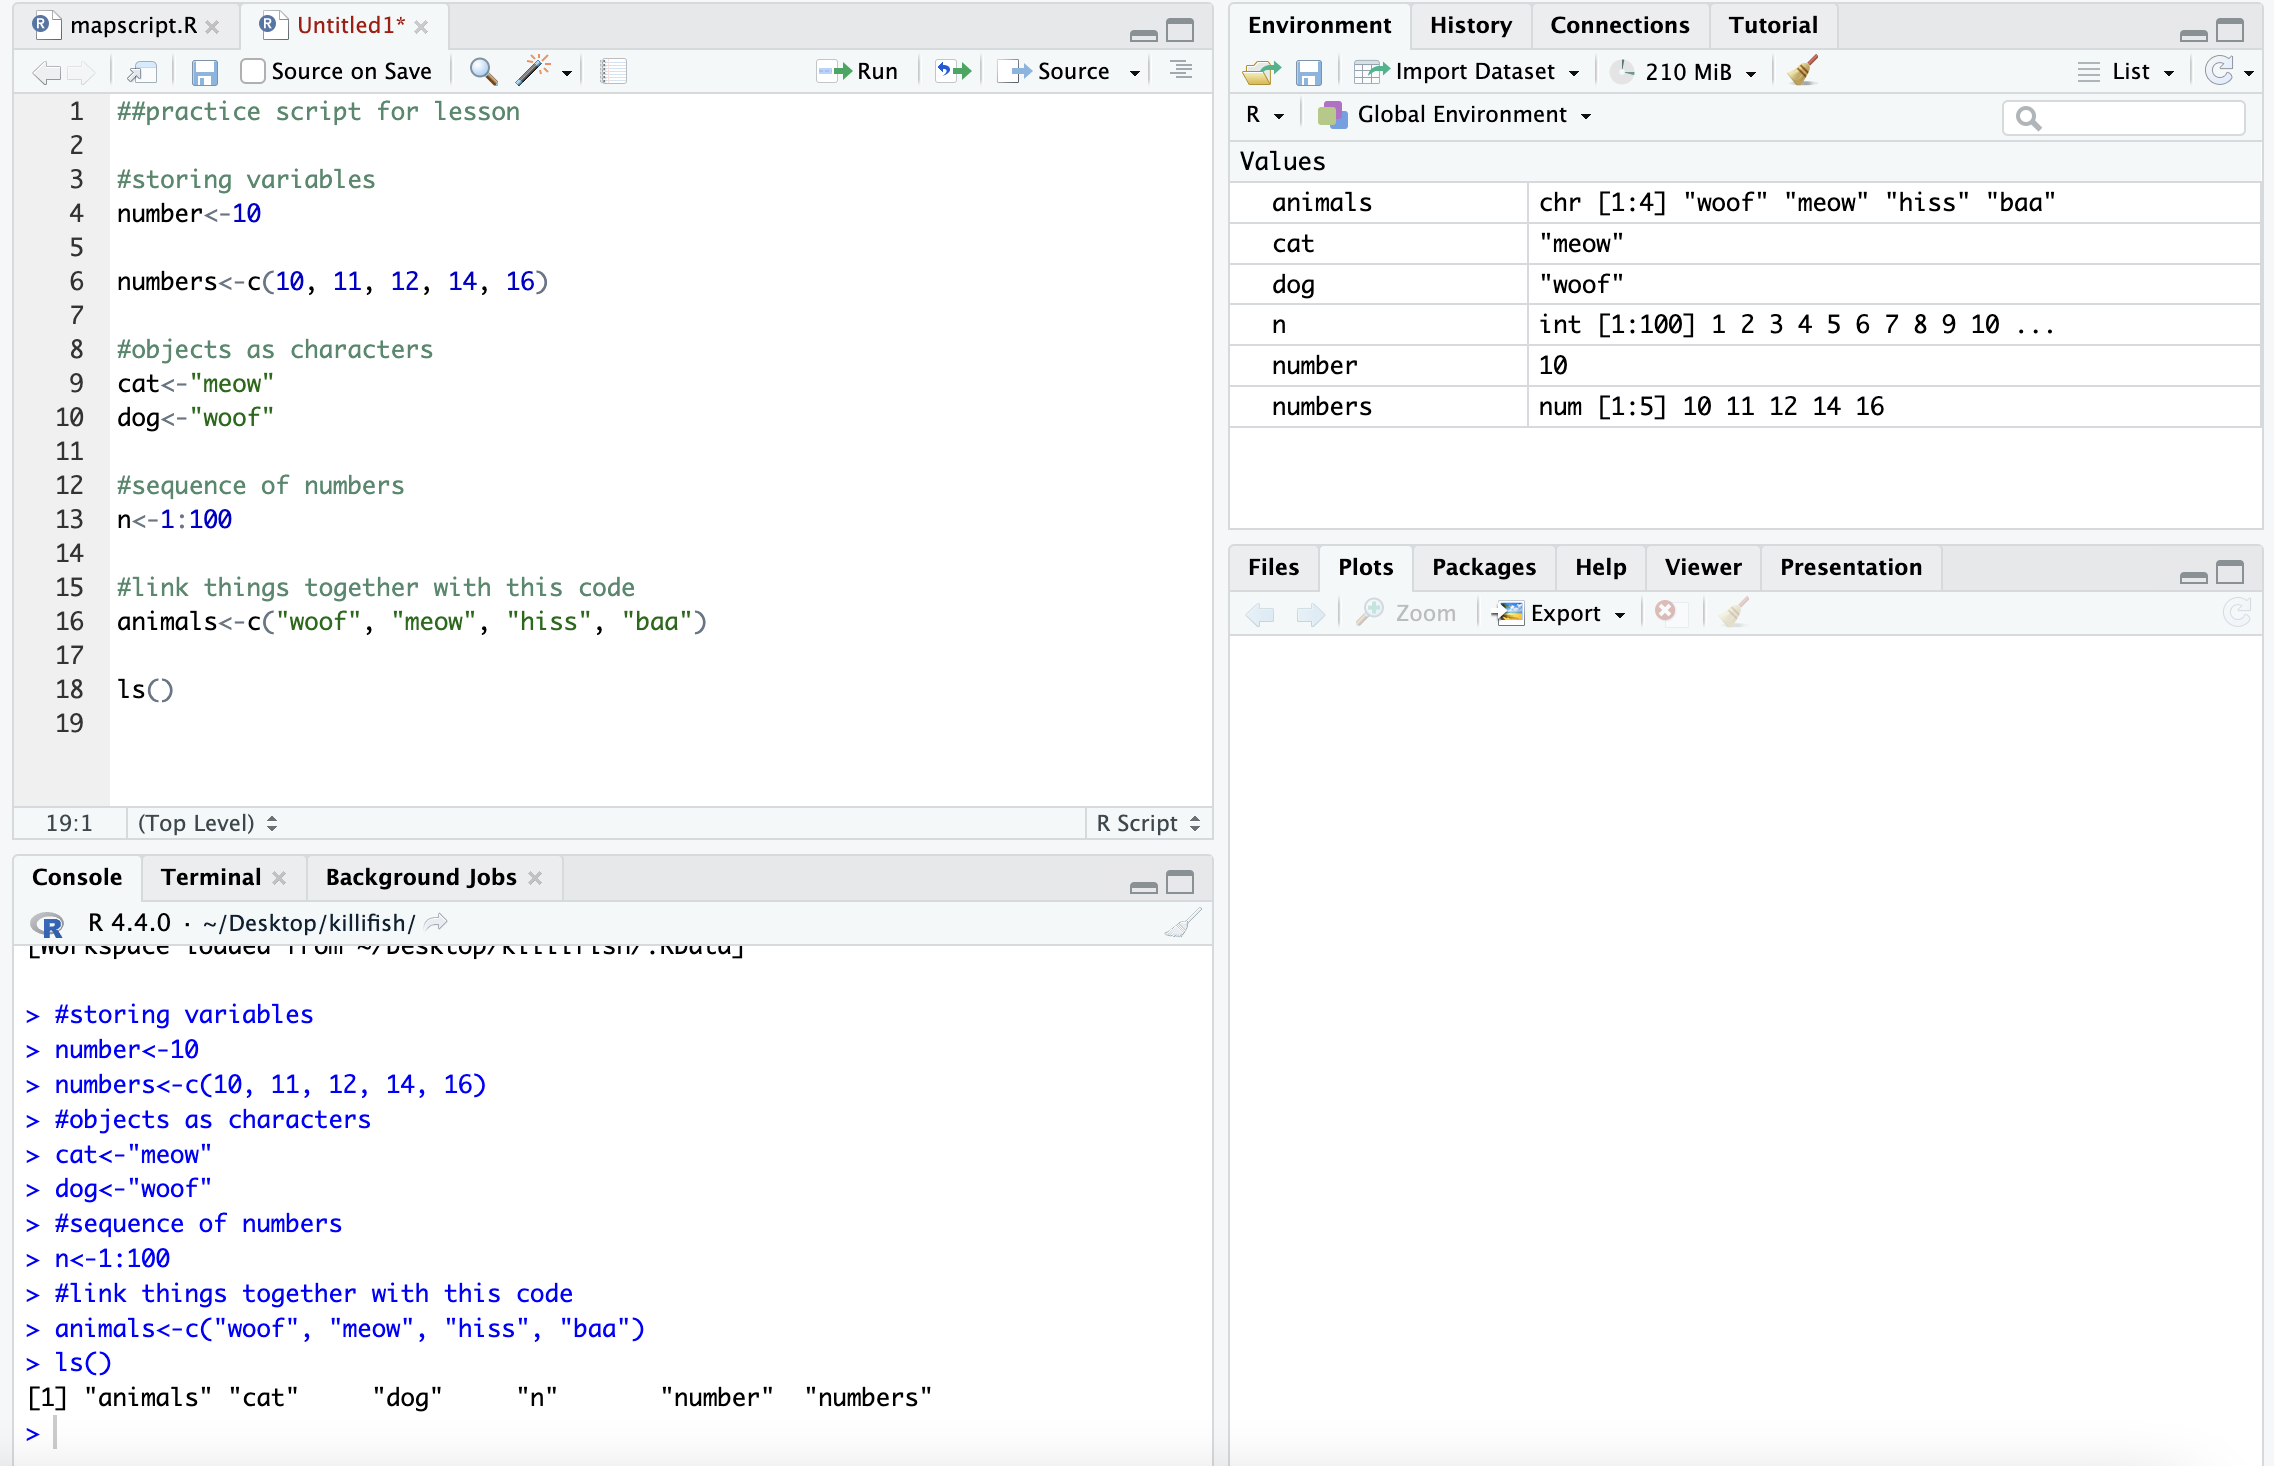The image size is (2274, 1466).
Task: Run the selected script line
Action: [x=856, y=71]
